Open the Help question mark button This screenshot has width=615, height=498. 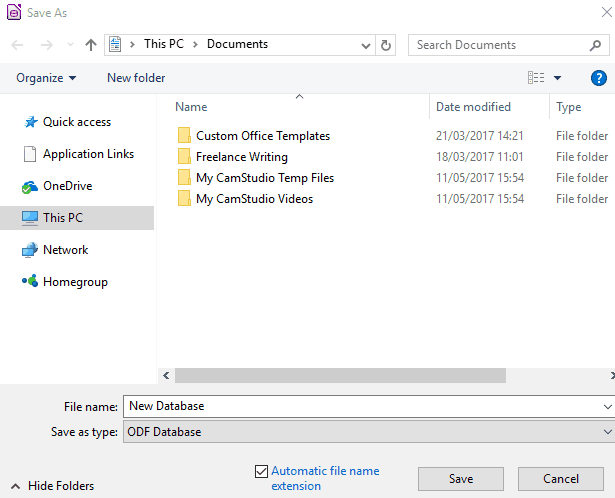[x=599, y=78]
